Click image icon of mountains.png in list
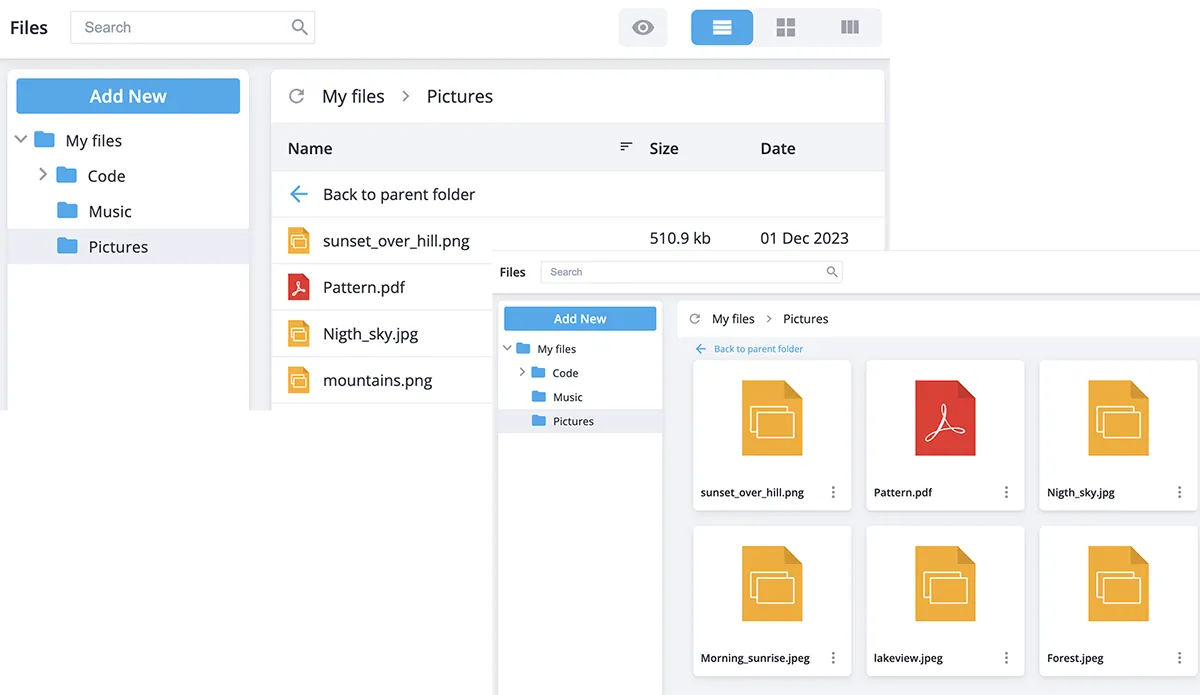Image resolution: width=1200 pixels, height=695 pixels. coord(299,380)
